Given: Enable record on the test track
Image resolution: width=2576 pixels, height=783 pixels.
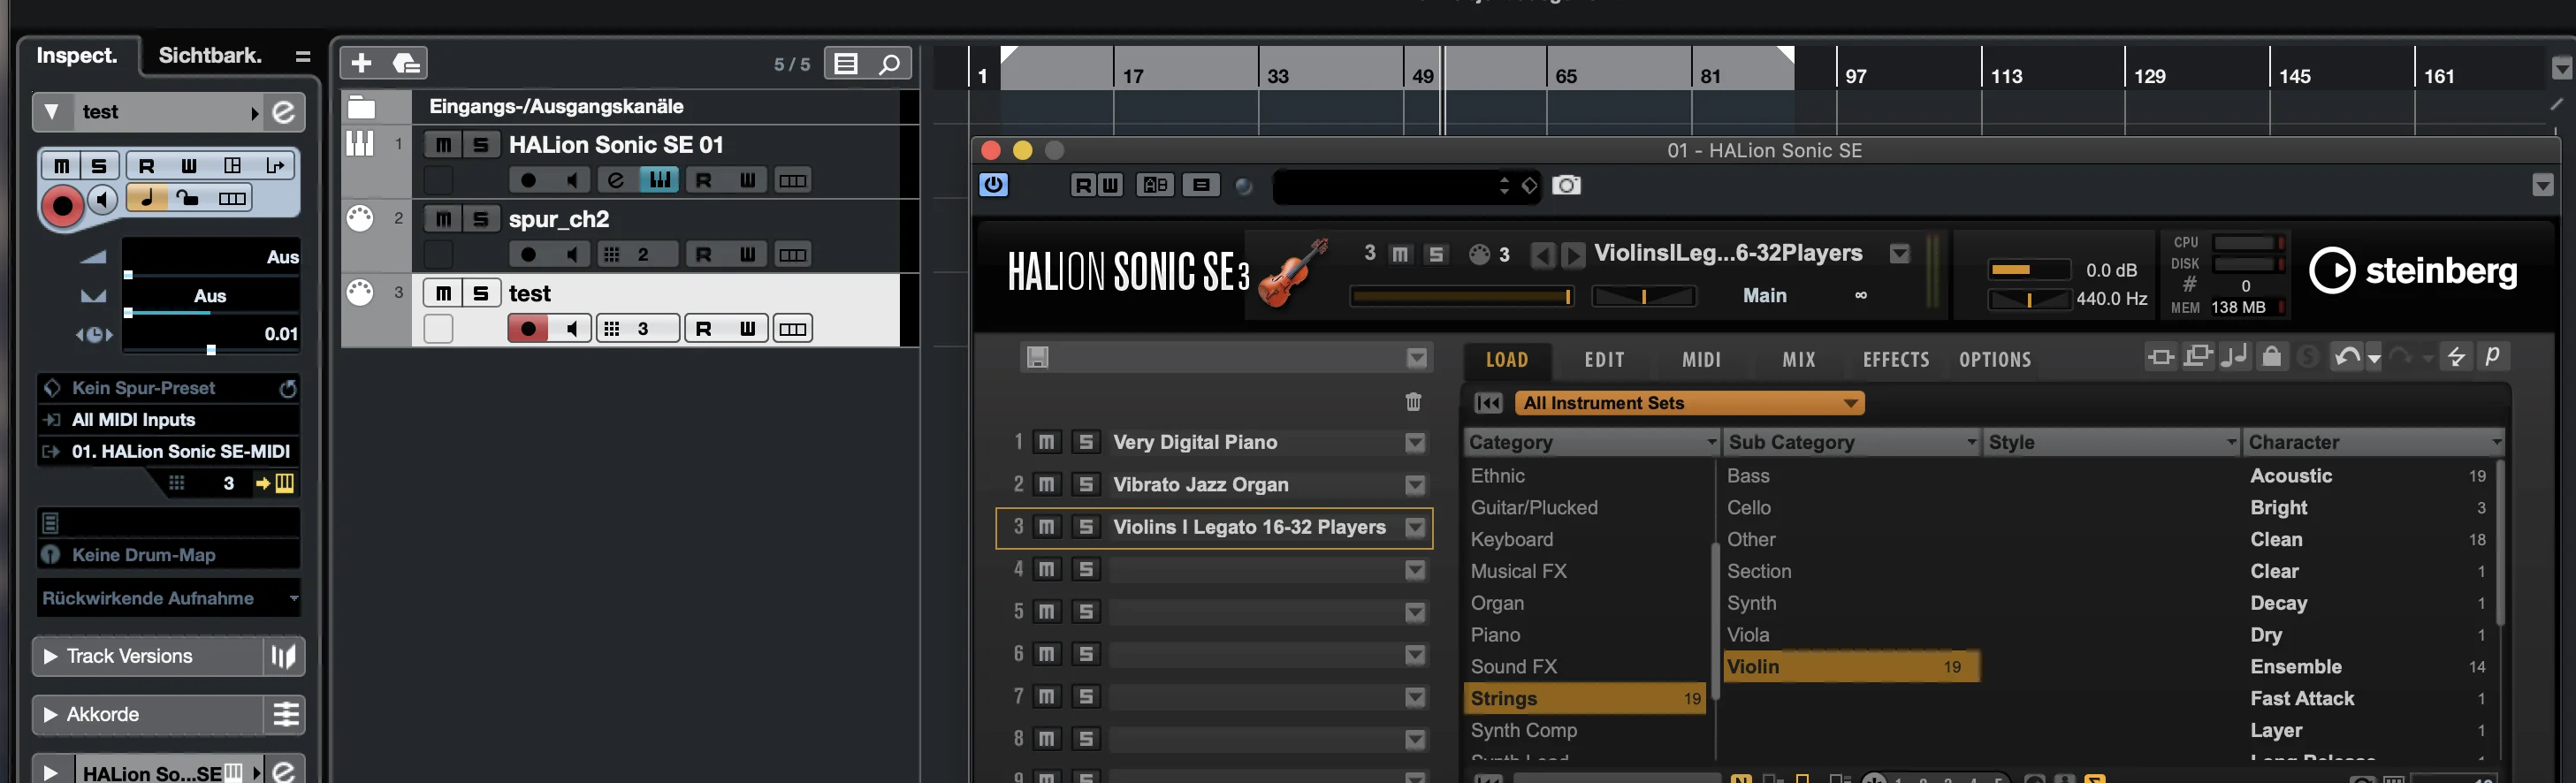Looking at the screenshot, I should 528,328.
